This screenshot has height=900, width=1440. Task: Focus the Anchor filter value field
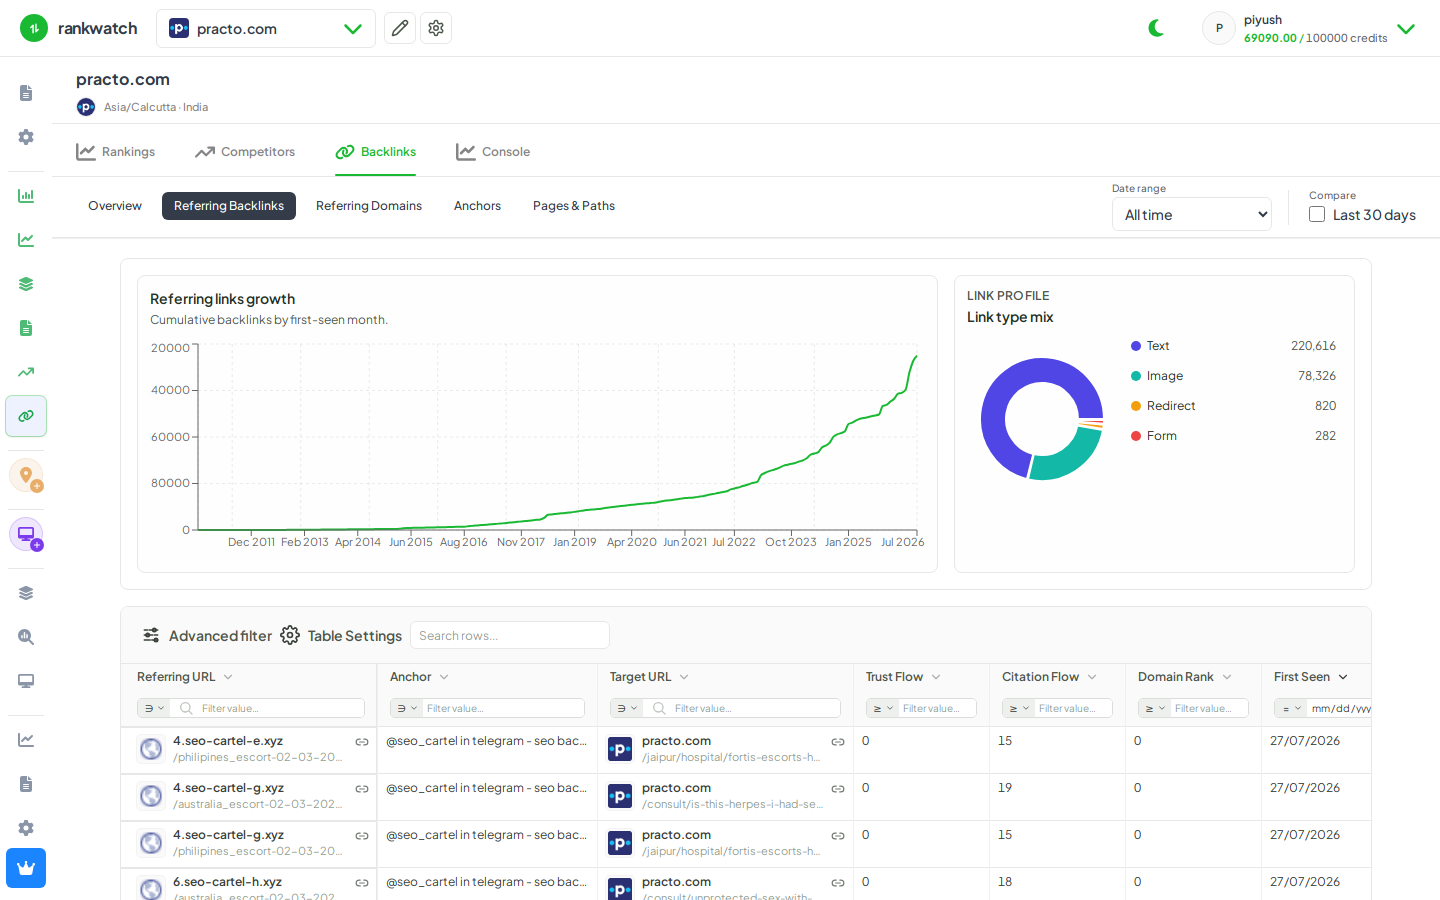click(x=504, y=708)
